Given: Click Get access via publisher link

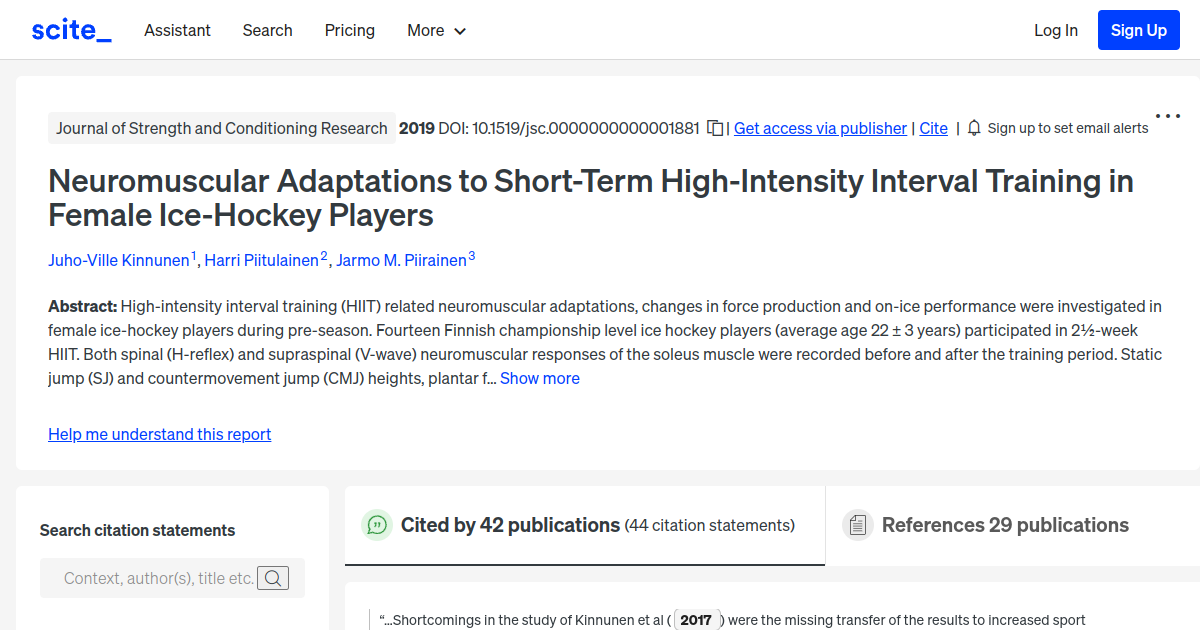Looking at the screenshot, I should (x=820, y=128).
